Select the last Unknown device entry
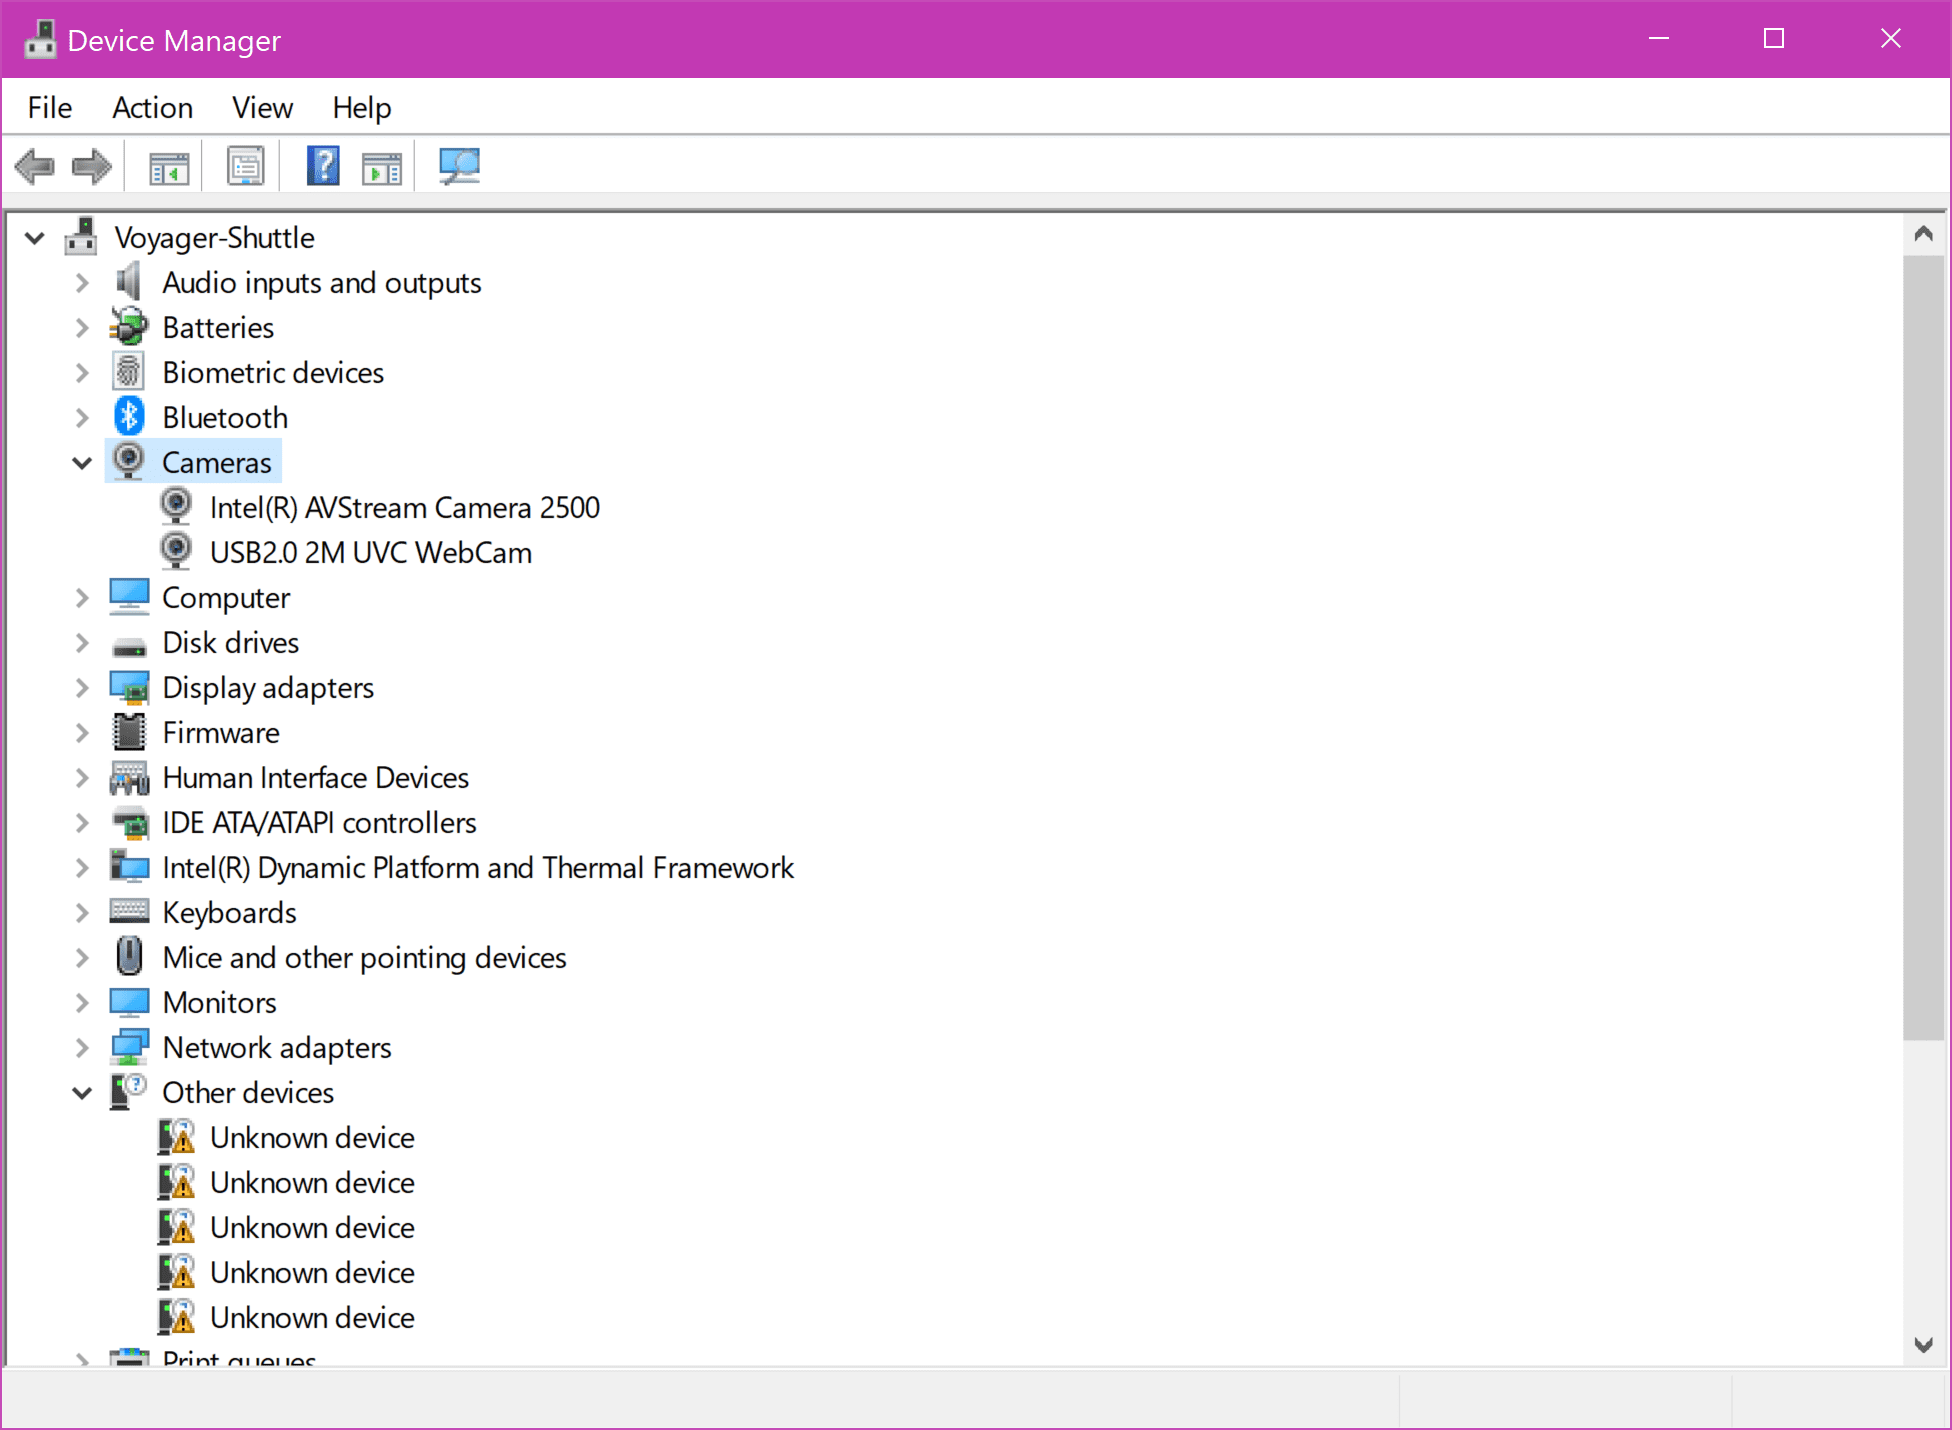Viewport: 1952px width, 1430px height. (312, 1317)
